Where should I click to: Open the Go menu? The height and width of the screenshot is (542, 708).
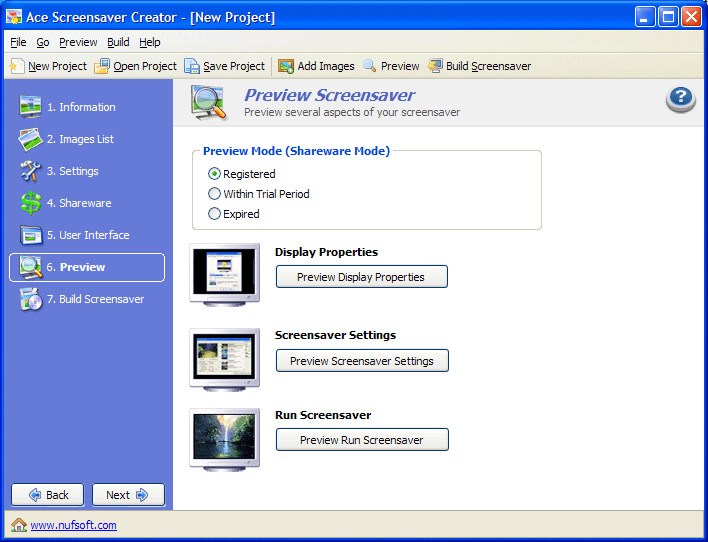coord(43,42)
